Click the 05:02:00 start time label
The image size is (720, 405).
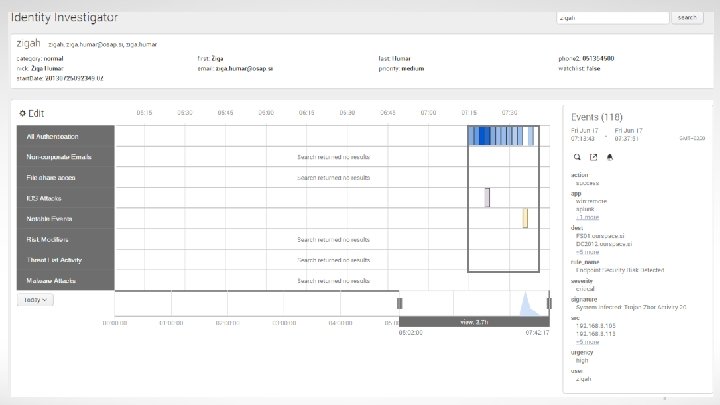coord(411,332)
